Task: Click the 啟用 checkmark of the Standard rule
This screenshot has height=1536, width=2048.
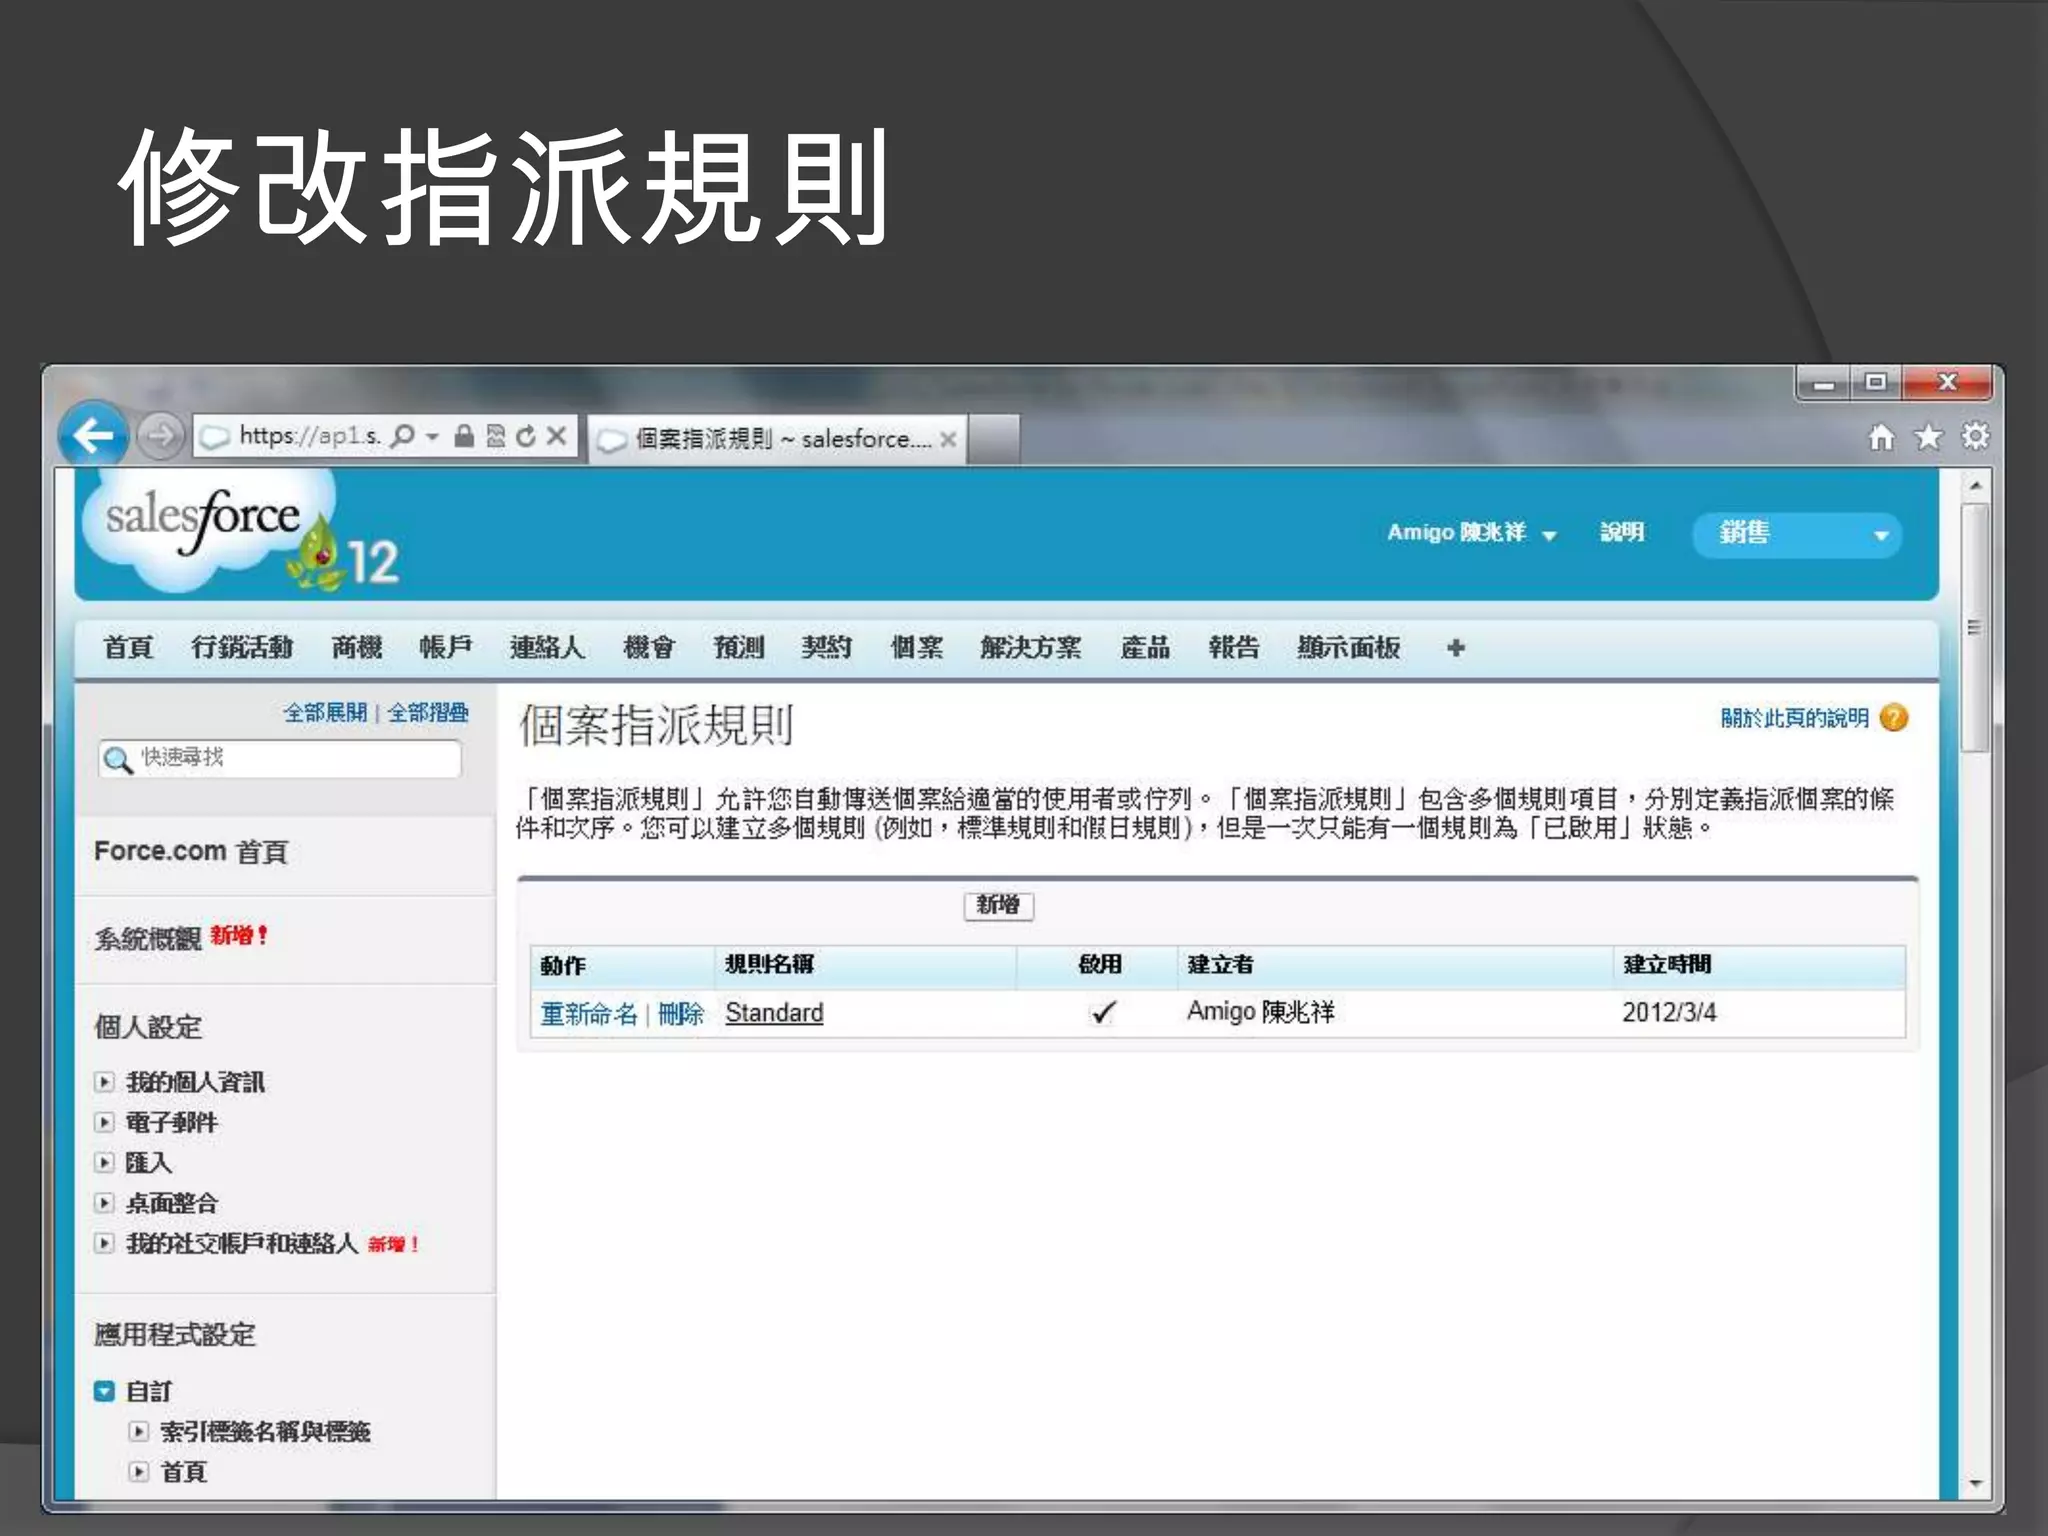Action: [1102, 1013]
